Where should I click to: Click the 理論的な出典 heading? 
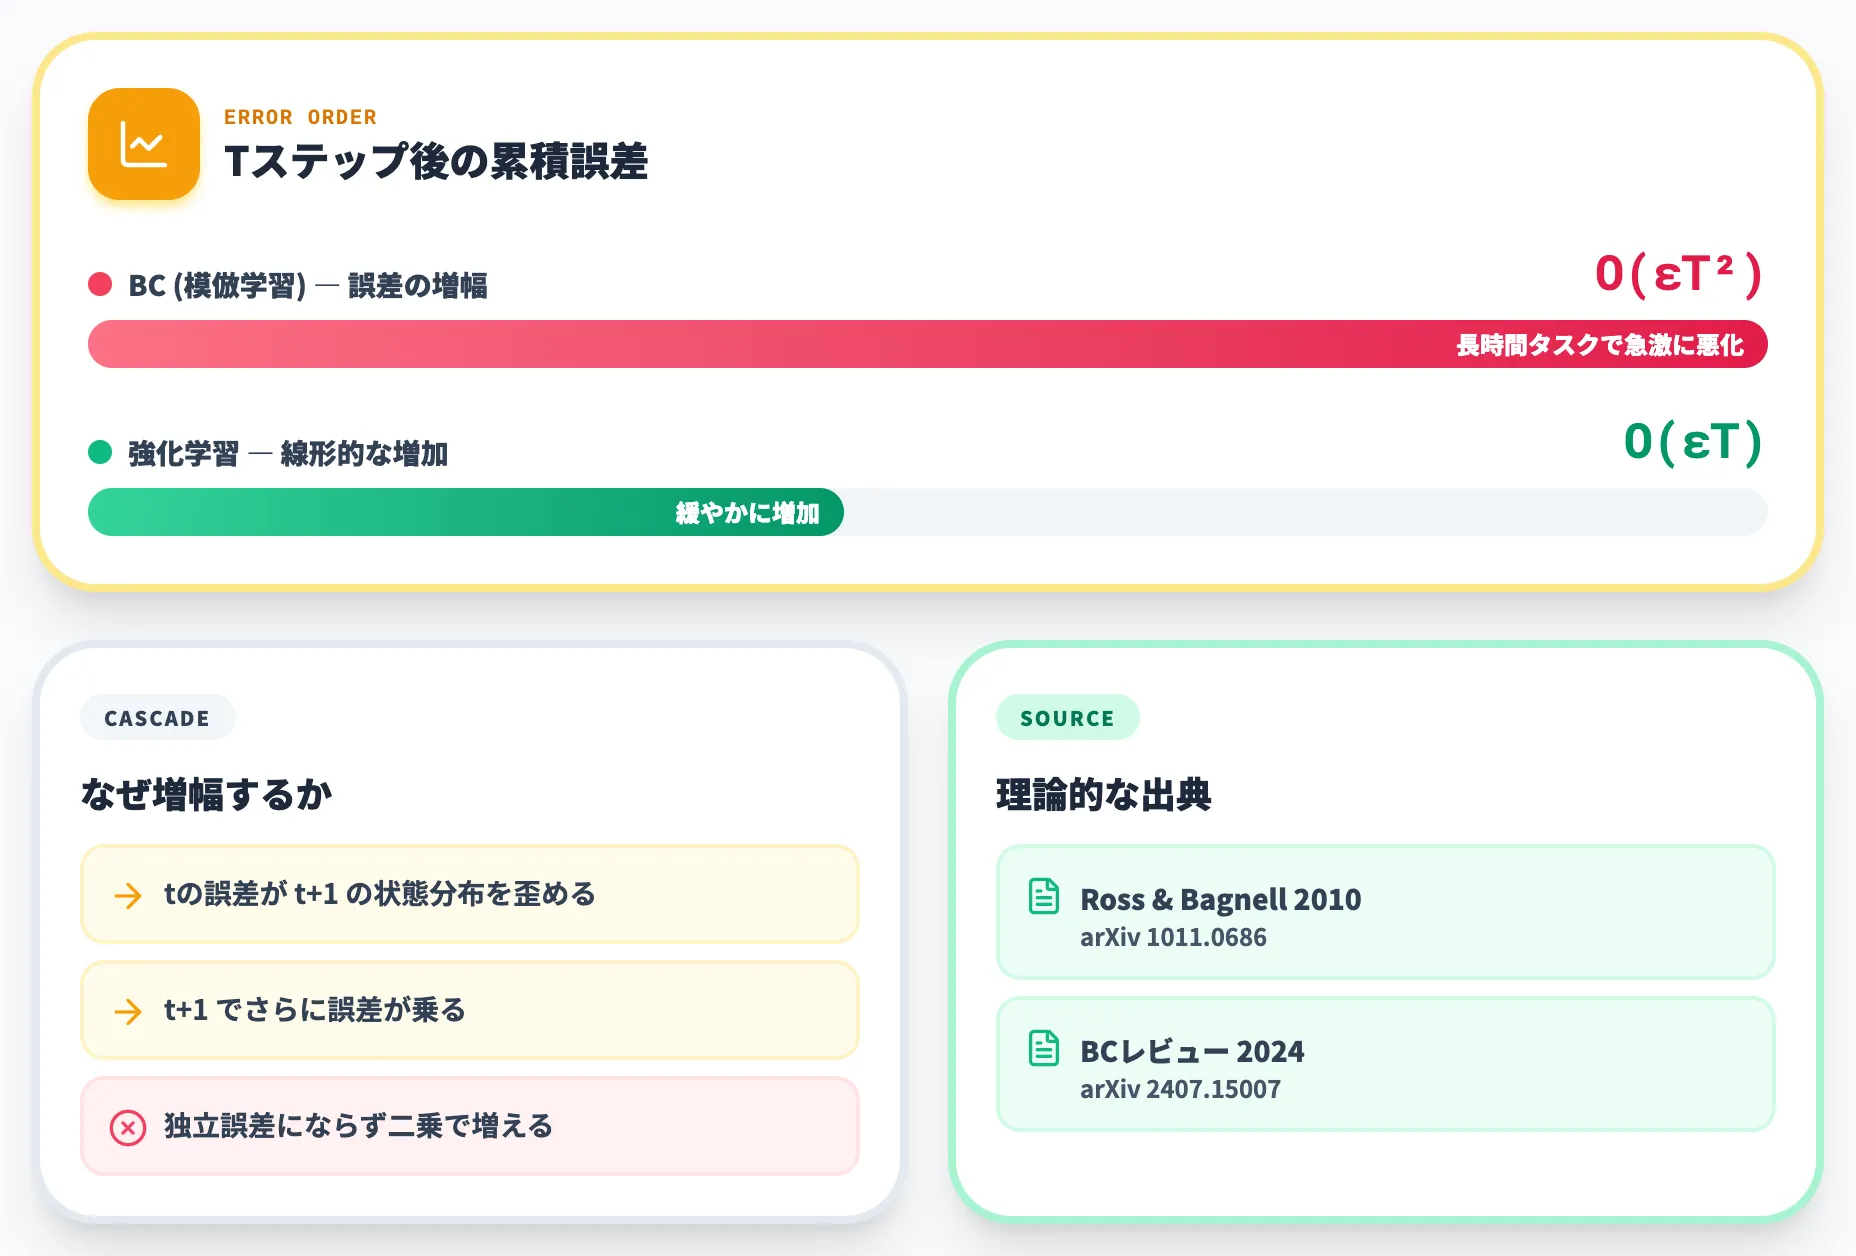point(1104,794)
